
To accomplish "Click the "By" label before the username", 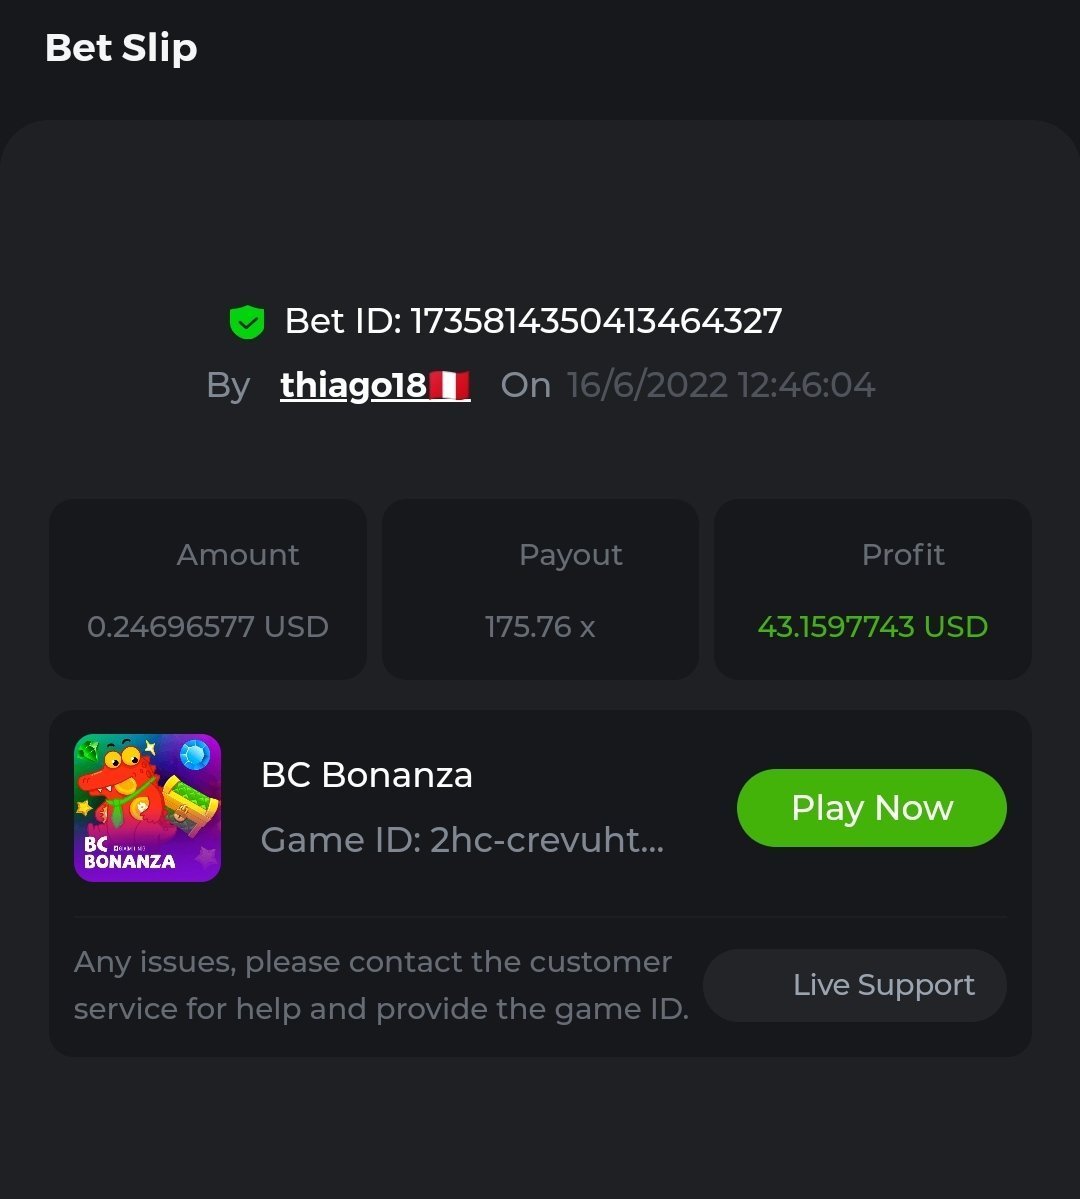I will coord(228,385).
